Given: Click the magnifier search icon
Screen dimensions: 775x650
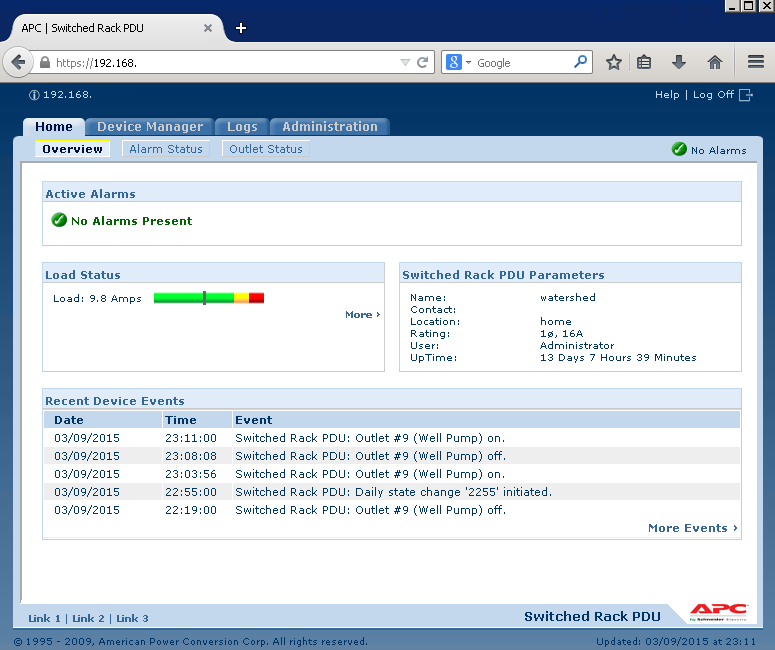Looking at the screenshot, I should pyautogui.click(x=580, y=62).
